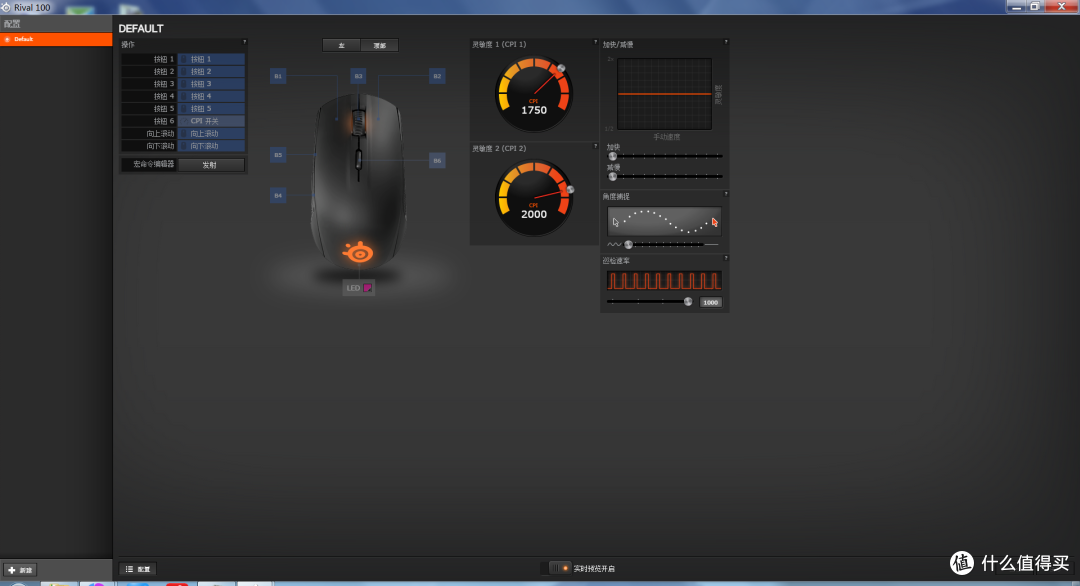Open help for 角度捕捉 angle snapping

pyautogui.click(x=726, y=194)
